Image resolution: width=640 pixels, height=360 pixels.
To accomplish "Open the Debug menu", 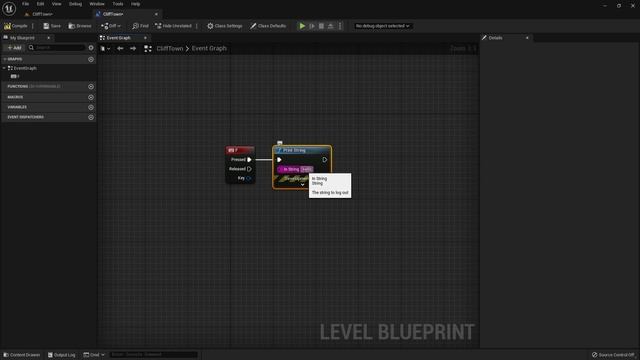I will pos(75,4).
